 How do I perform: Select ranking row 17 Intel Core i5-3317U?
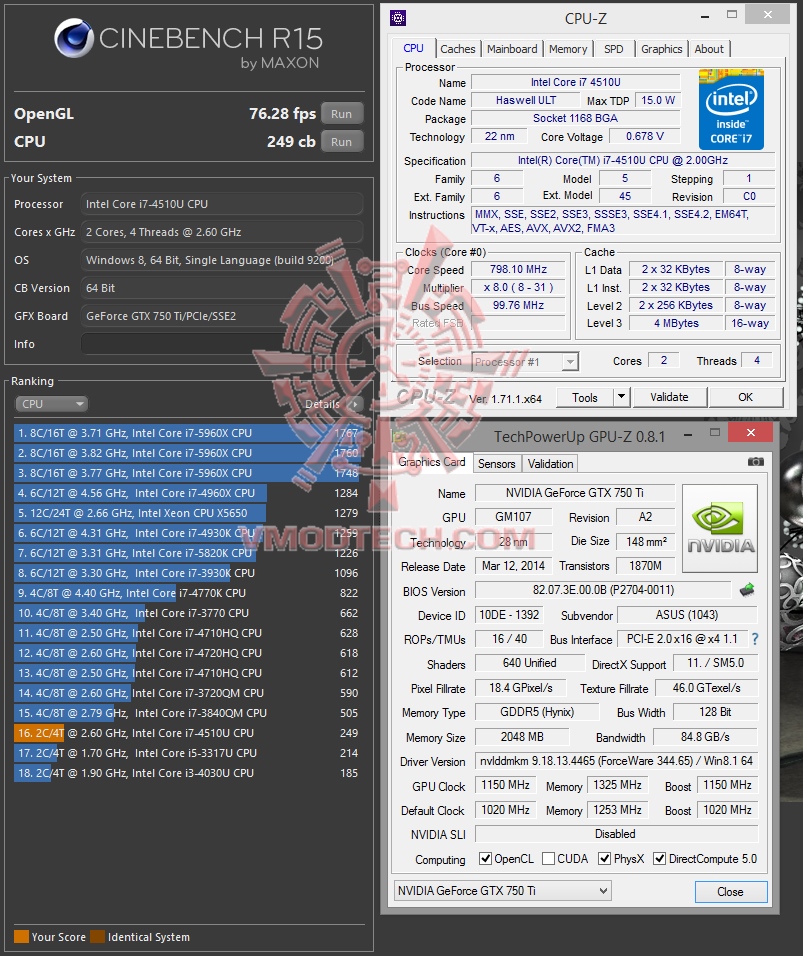(187, 753)
